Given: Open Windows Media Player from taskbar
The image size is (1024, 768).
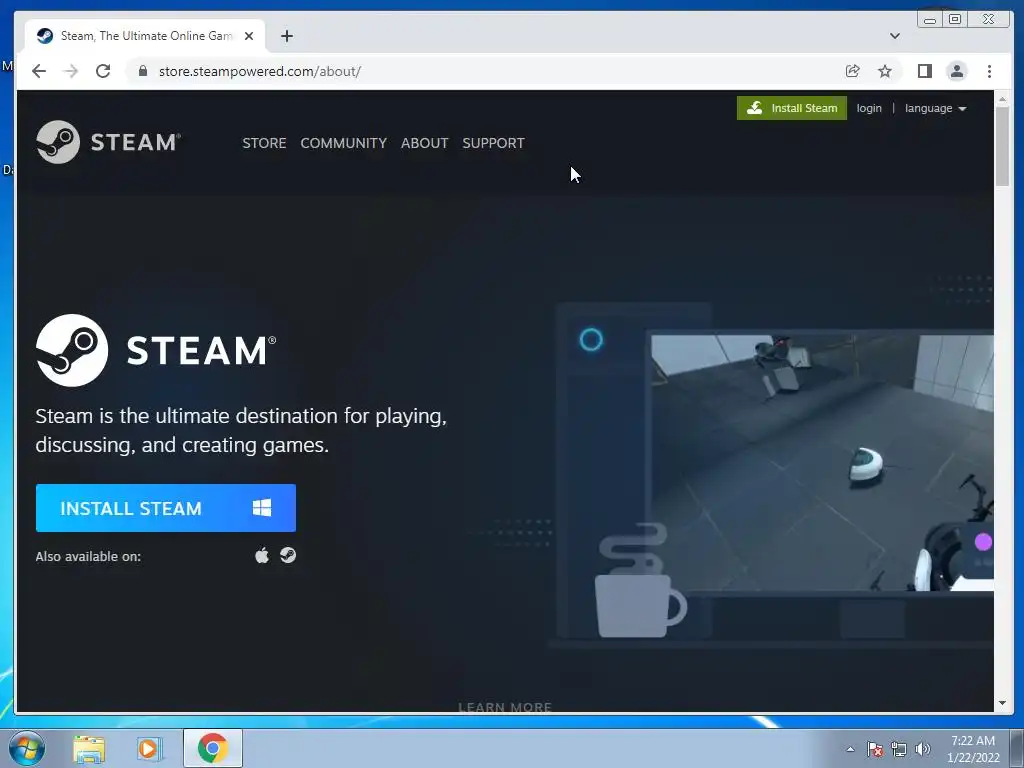Looking at the screenshot, I should [x=150, y=749].
